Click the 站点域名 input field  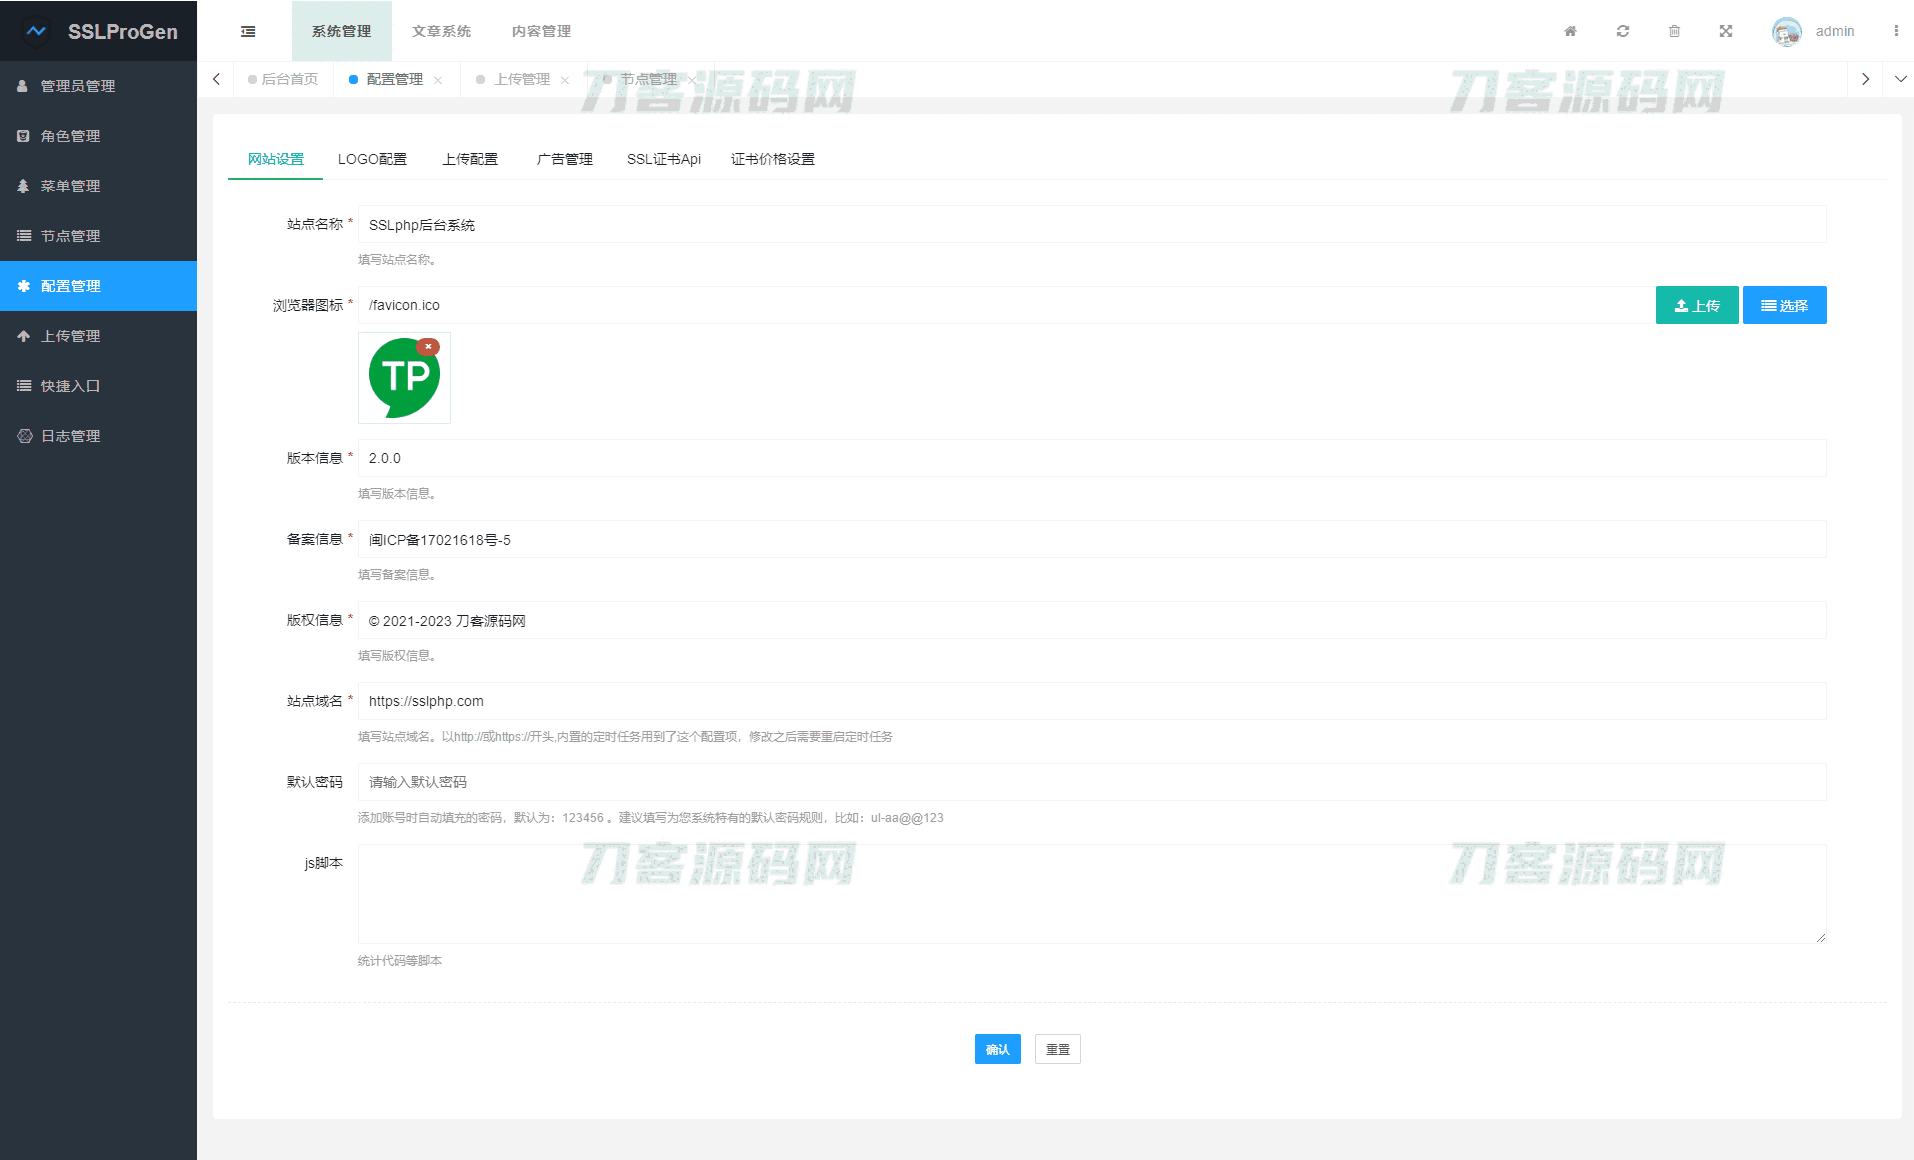tap(1092, 701)
